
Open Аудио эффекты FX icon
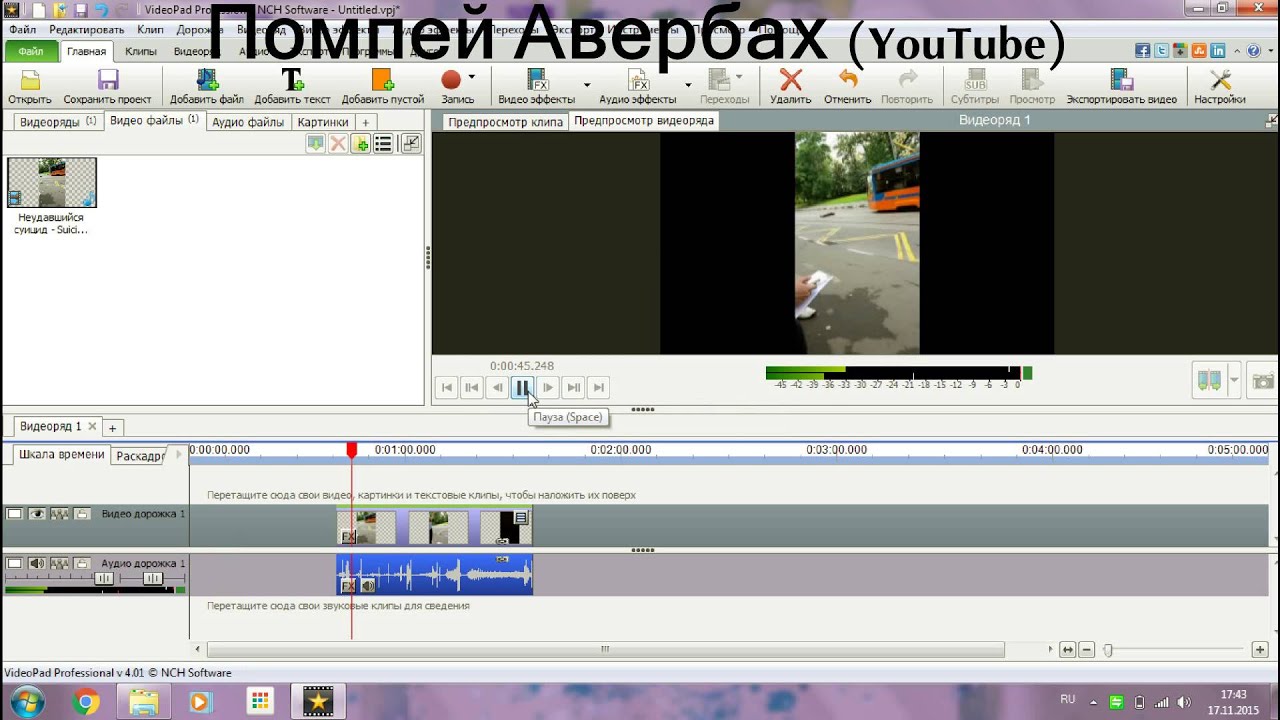[638, 80]
